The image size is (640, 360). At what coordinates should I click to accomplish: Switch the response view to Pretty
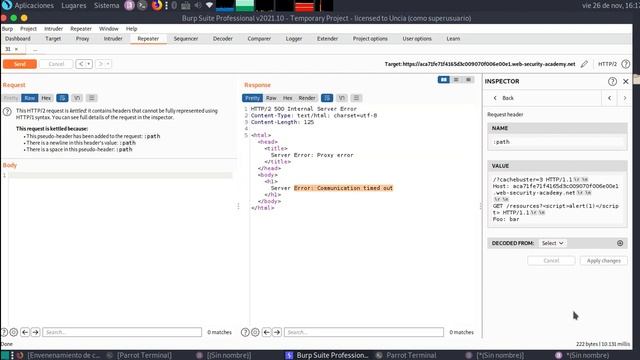click(x=252, y=98)
